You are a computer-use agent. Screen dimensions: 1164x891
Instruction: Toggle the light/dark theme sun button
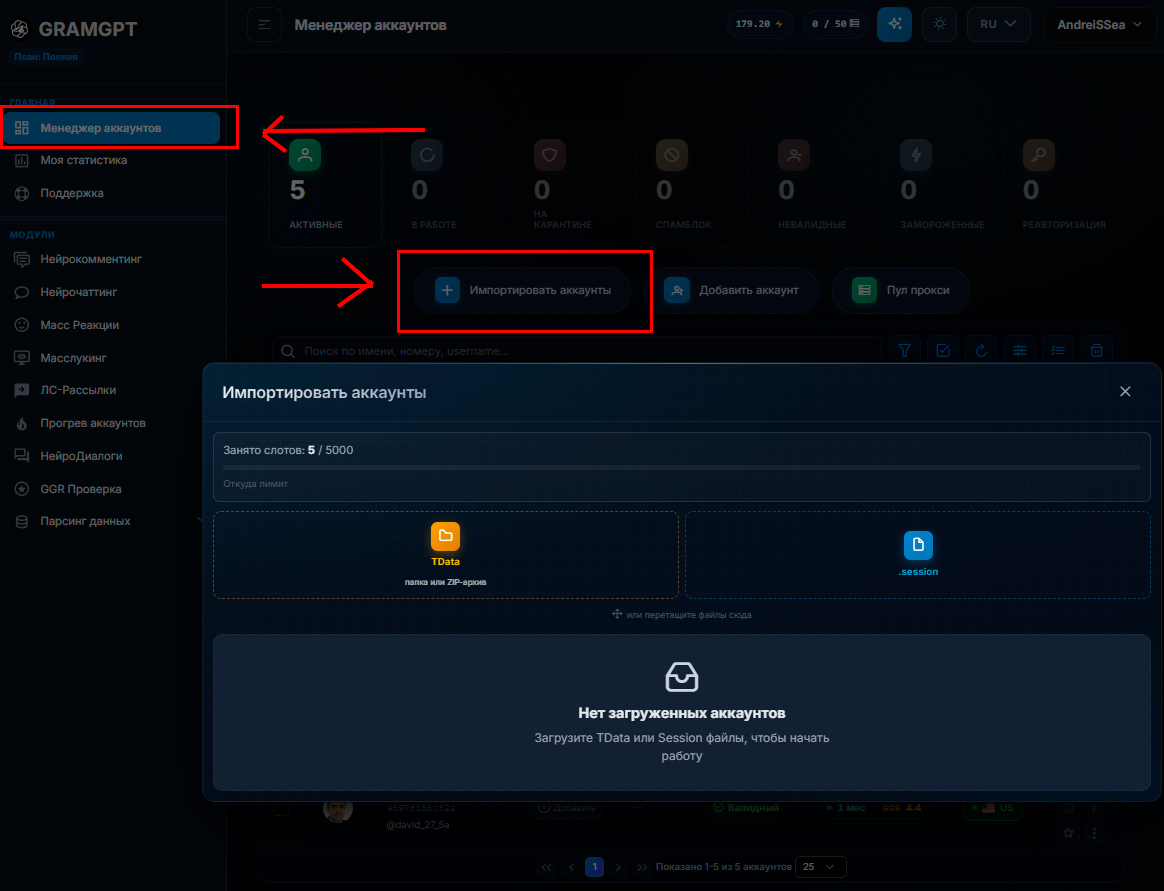940,25
